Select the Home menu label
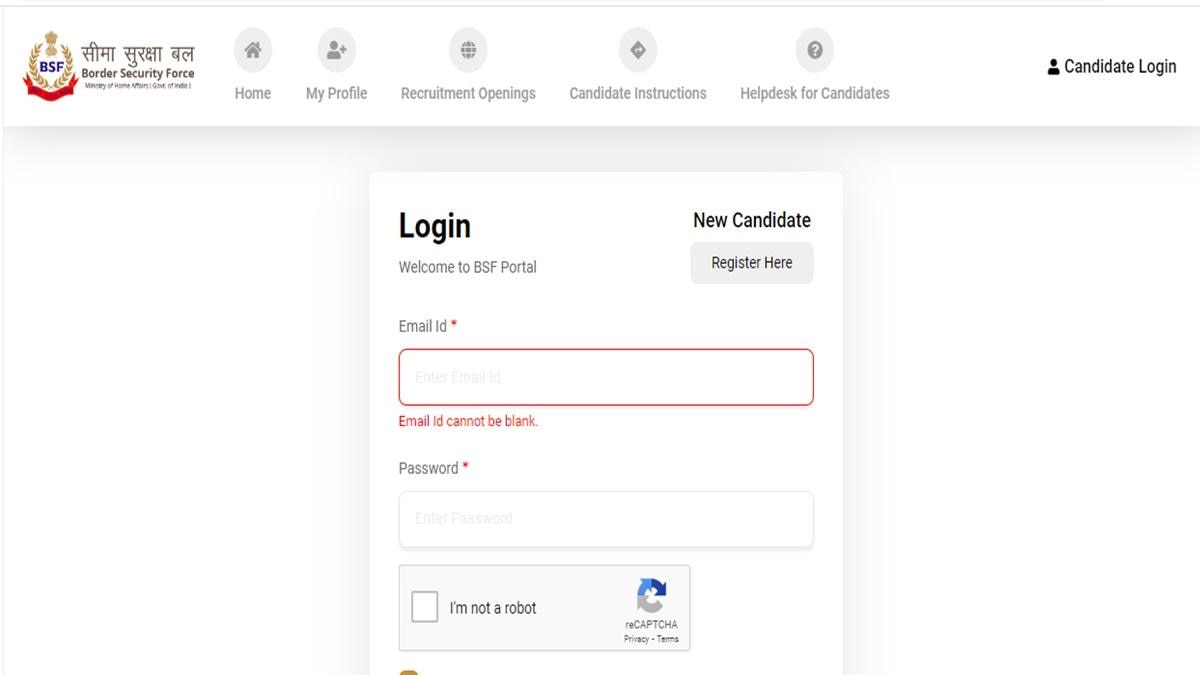Screen dimensions: 1200x675 (253, 92)
